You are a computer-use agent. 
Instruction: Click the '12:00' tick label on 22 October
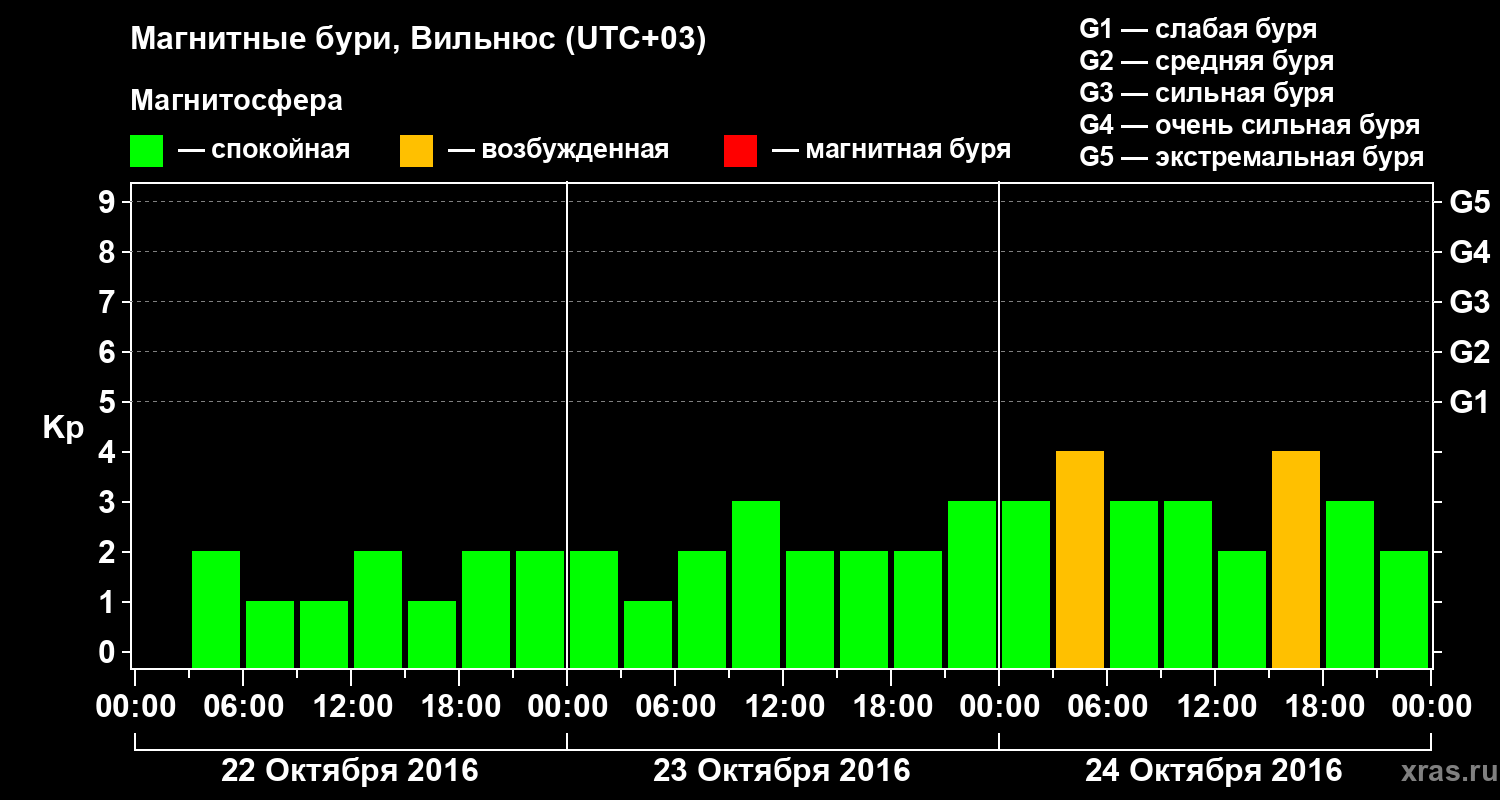click(x=351, y=706)
